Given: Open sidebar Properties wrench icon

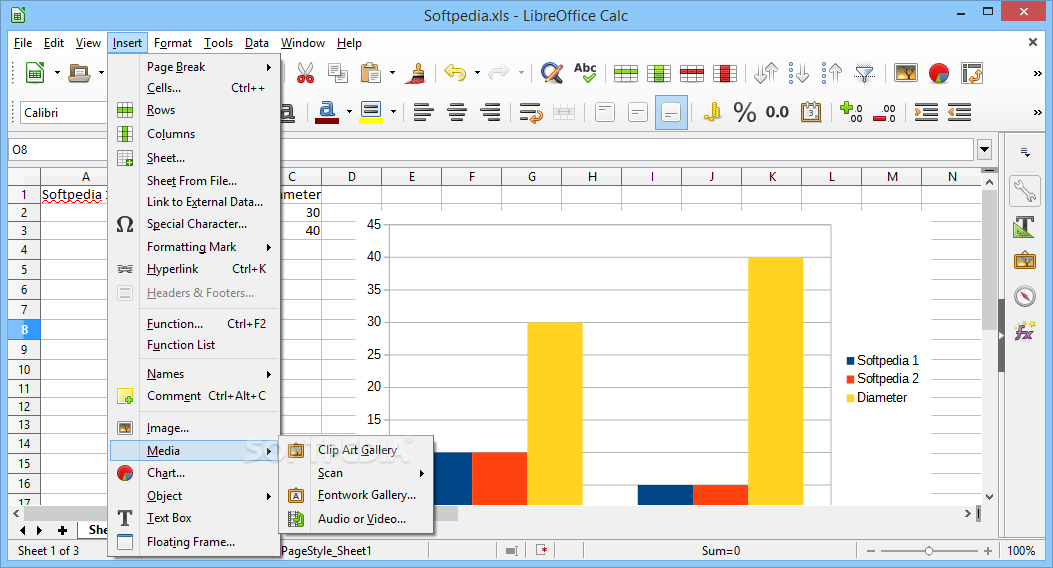Looking at the screenshot, I should pyautogui.click(x=1025, y=191).
